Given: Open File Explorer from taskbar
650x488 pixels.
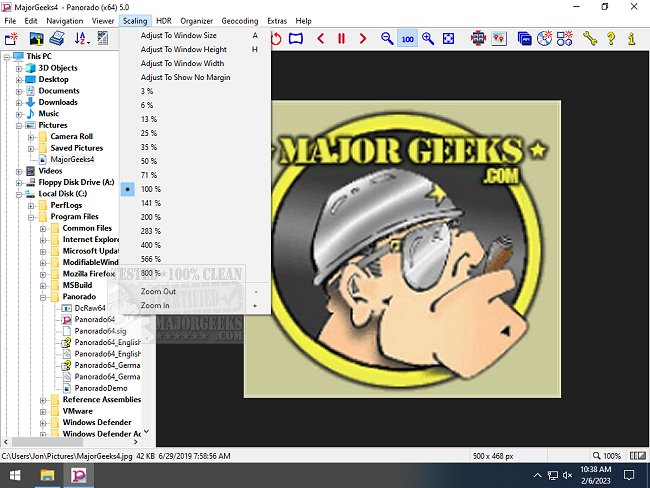Looking at the screenshot, I should (x=47, y=476).
